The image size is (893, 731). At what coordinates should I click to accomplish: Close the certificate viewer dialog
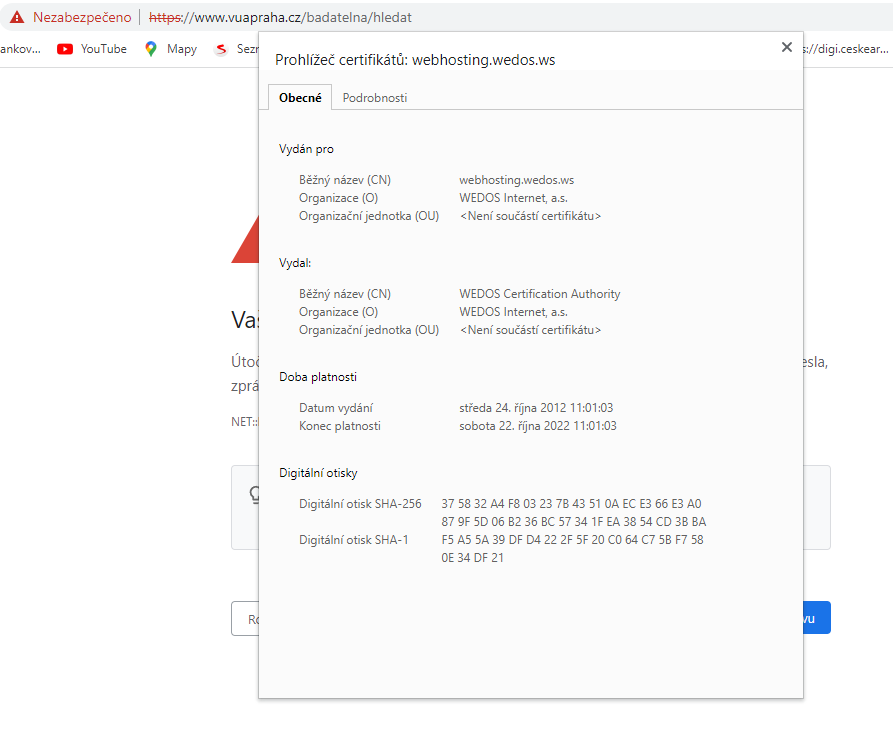pos(786,48)
